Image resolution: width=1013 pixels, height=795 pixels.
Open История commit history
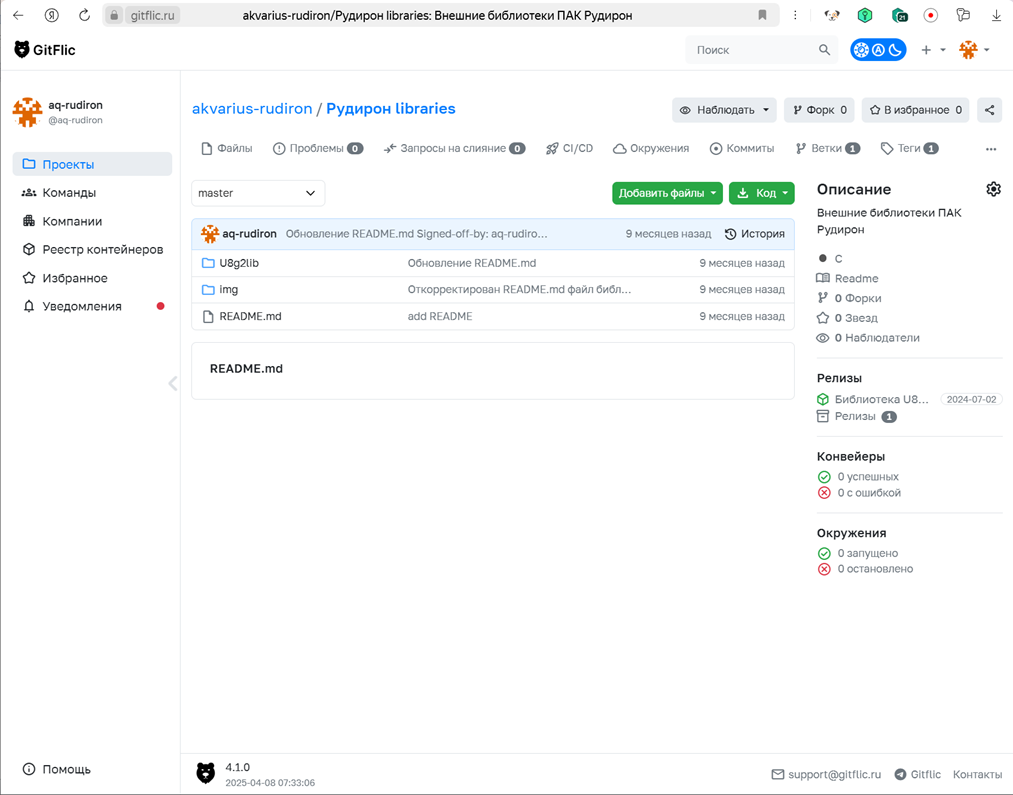click(755, 234)
